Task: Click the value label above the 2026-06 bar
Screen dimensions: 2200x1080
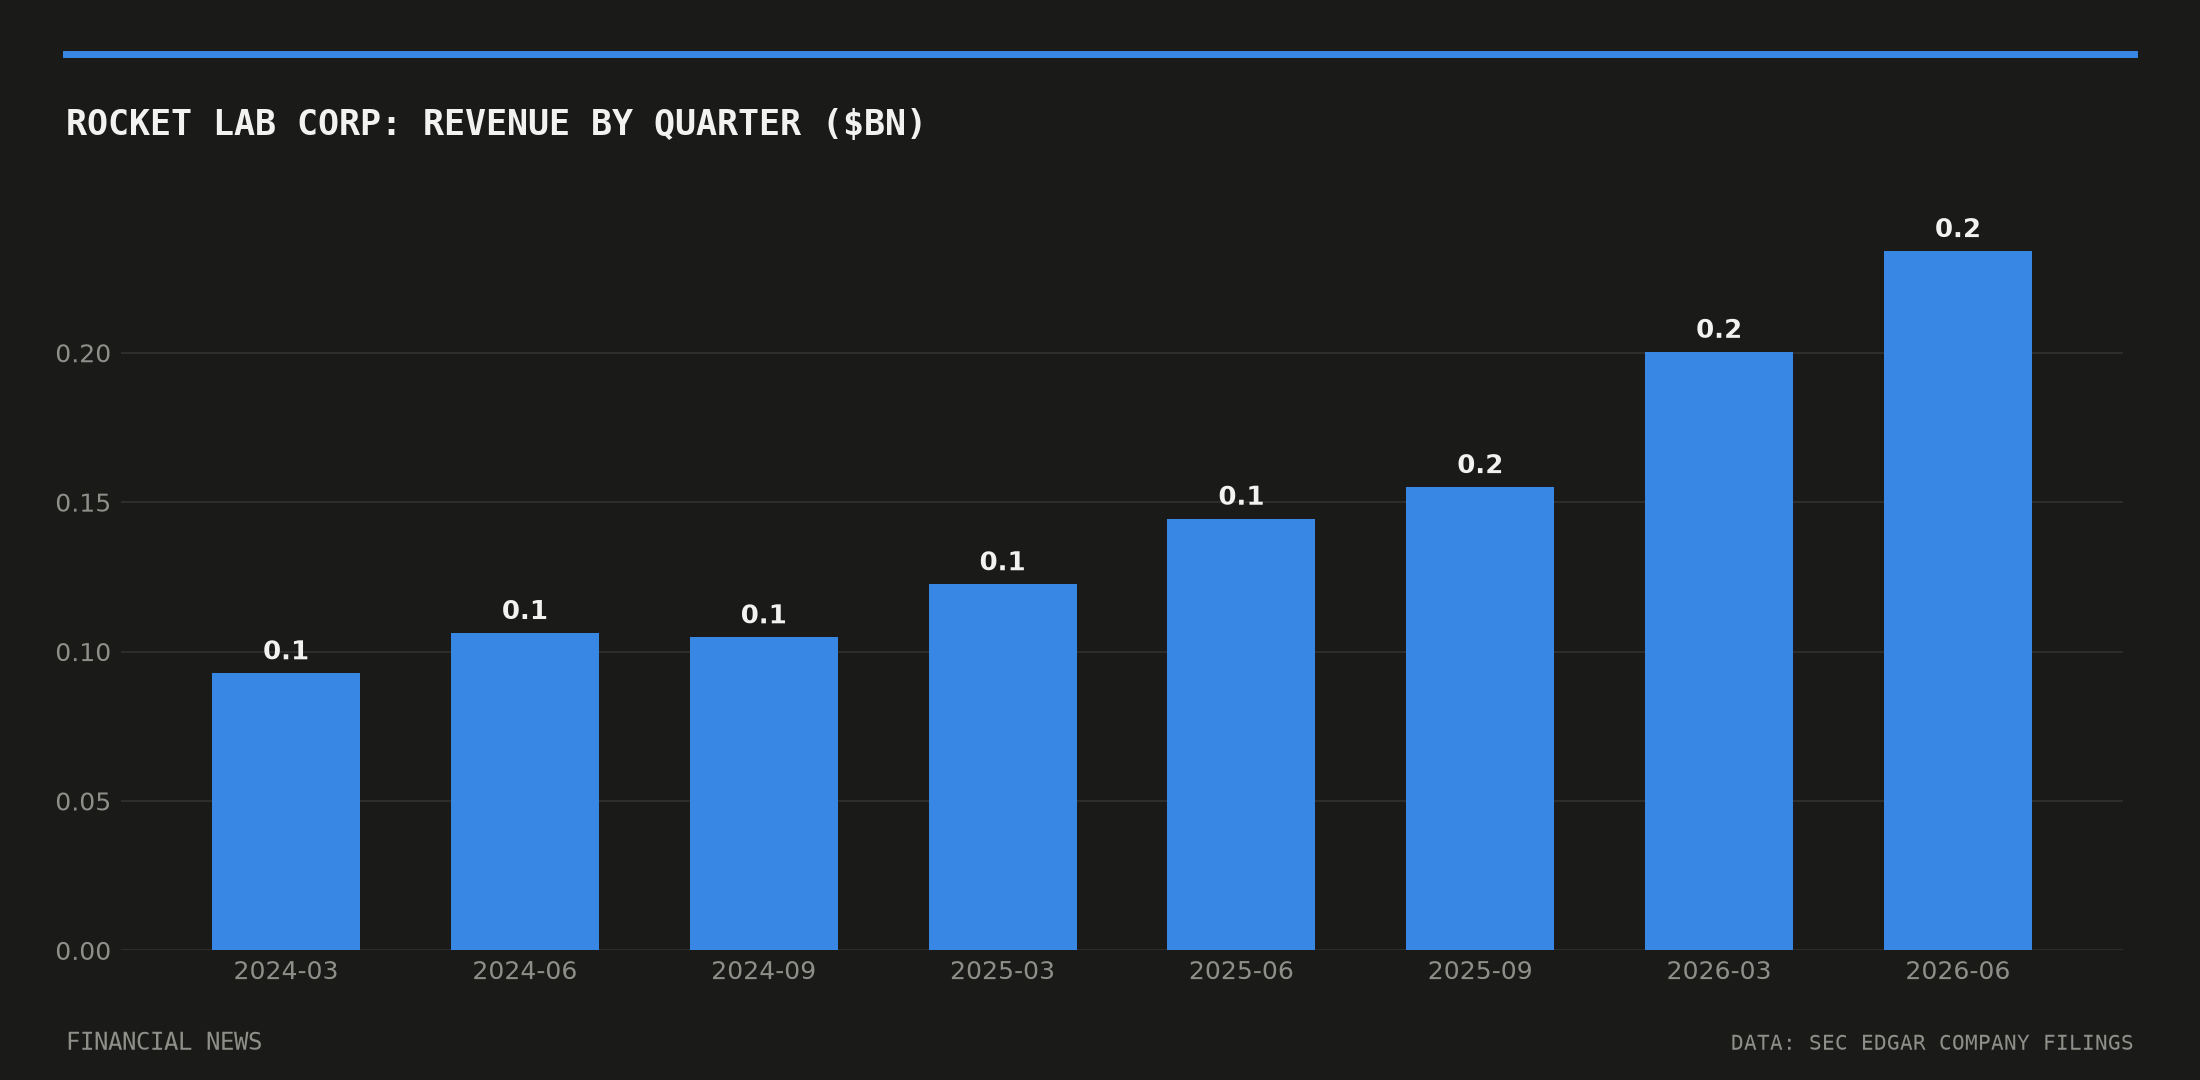Action: point(1958,229)
